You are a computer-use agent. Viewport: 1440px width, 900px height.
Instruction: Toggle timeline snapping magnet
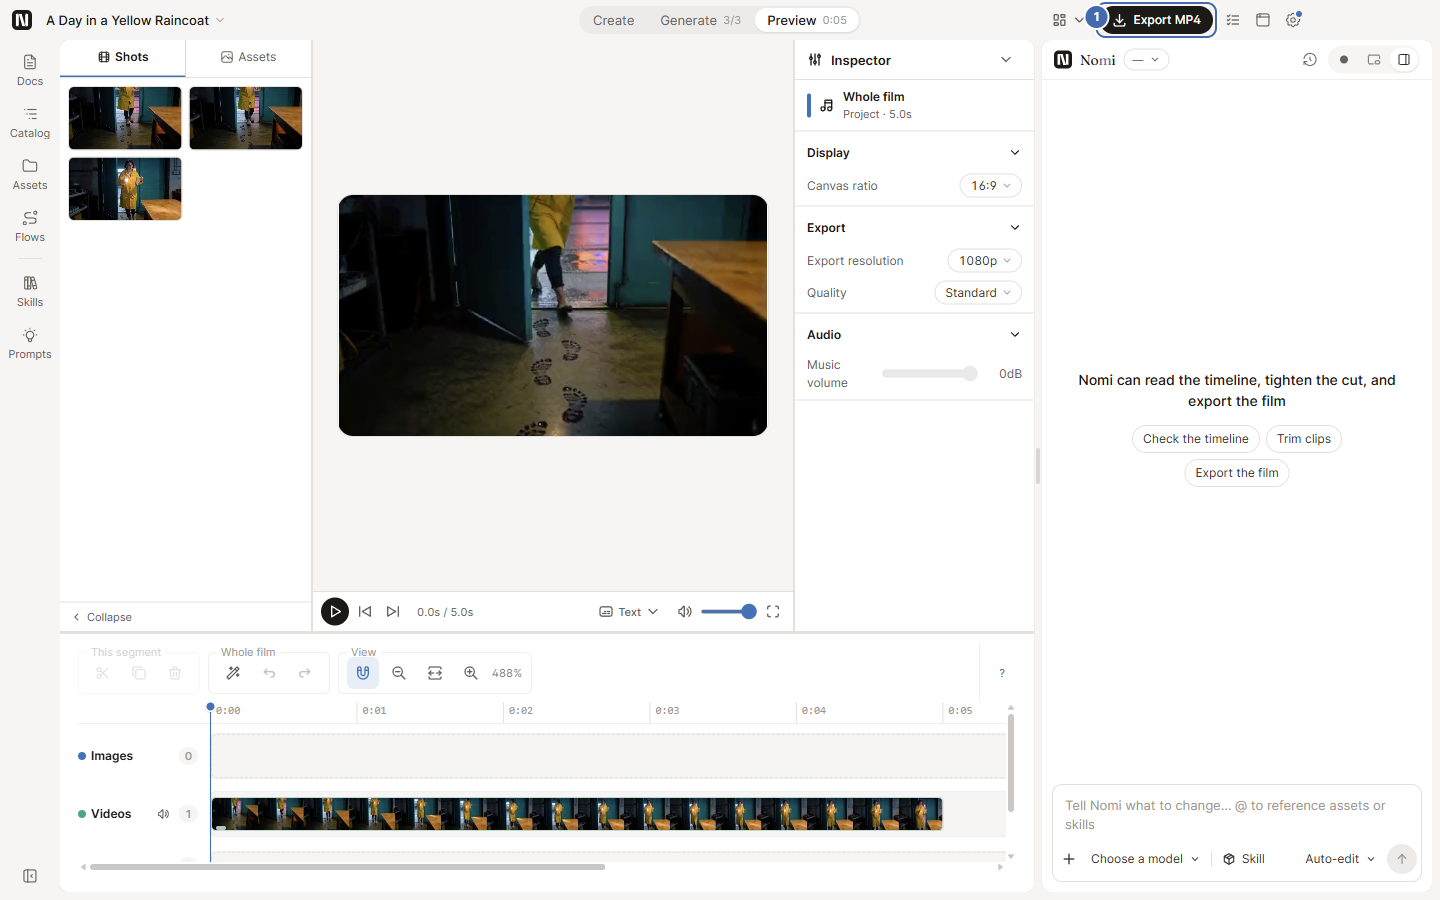point(363,673)
